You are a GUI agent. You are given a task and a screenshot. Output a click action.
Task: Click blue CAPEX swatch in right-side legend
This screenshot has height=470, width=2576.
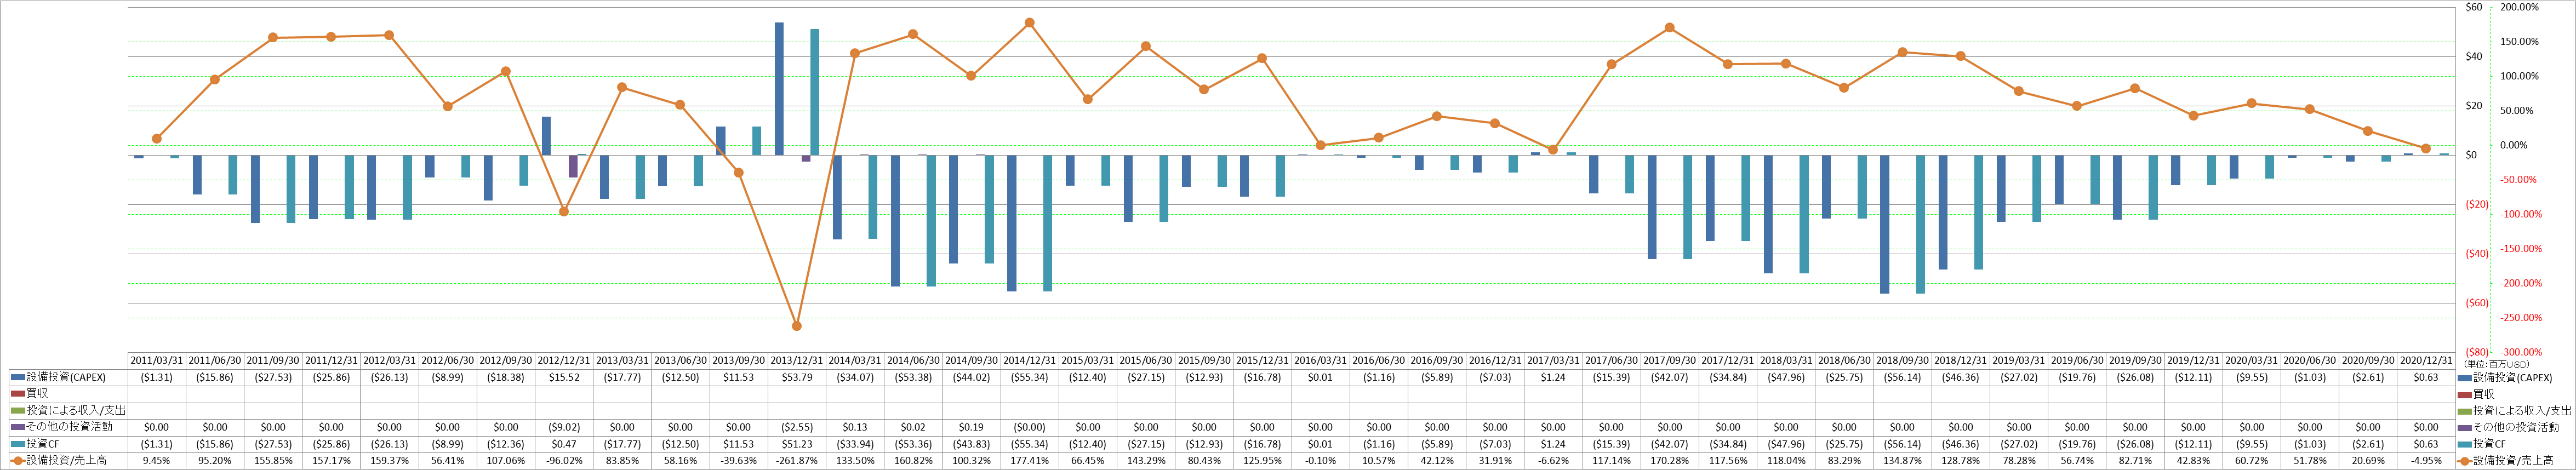pyautogui.click(x=2464, y=378)
